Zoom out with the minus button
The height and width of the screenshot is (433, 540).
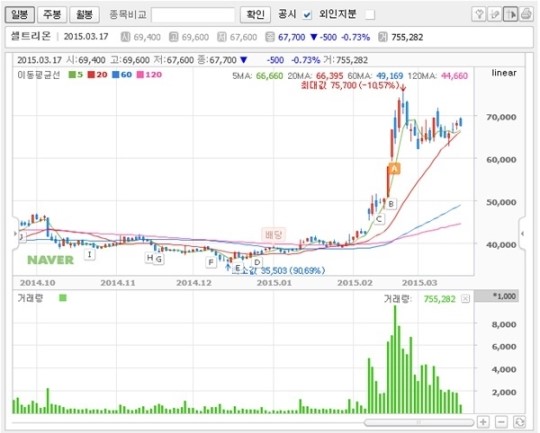pos(501,422)
